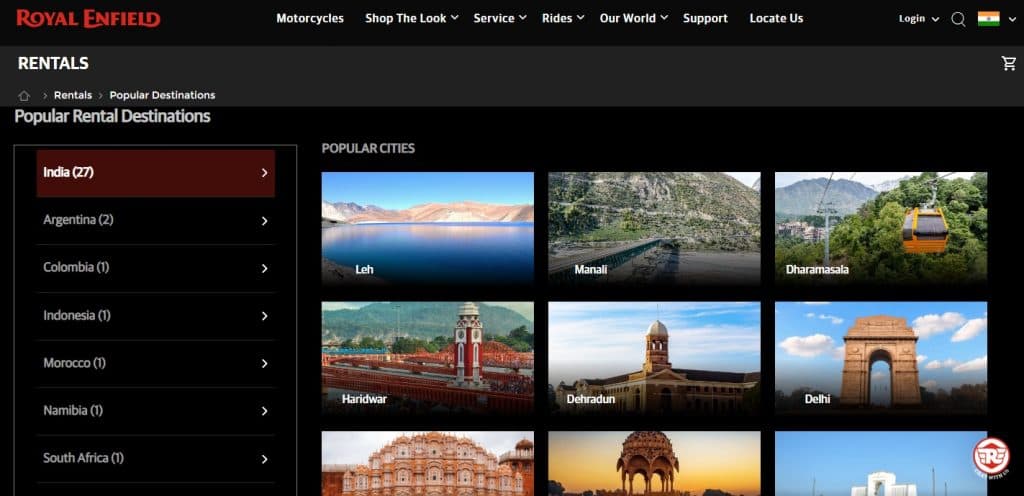
Task: Expand the Our World menu
Action: [633, 18]
